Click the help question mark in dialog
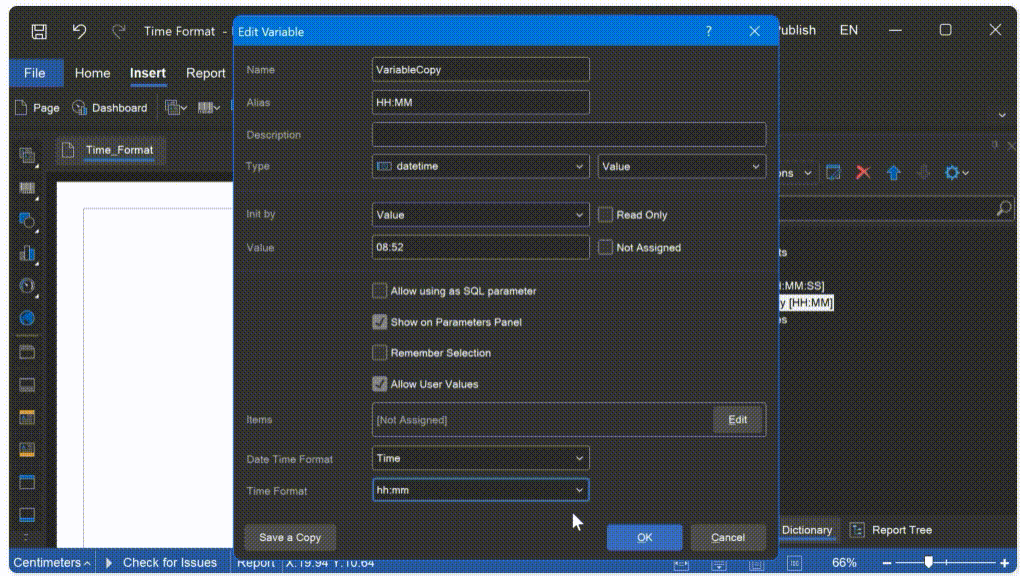The width and height of the screenshot is (1020, 576). coord(709,31)
